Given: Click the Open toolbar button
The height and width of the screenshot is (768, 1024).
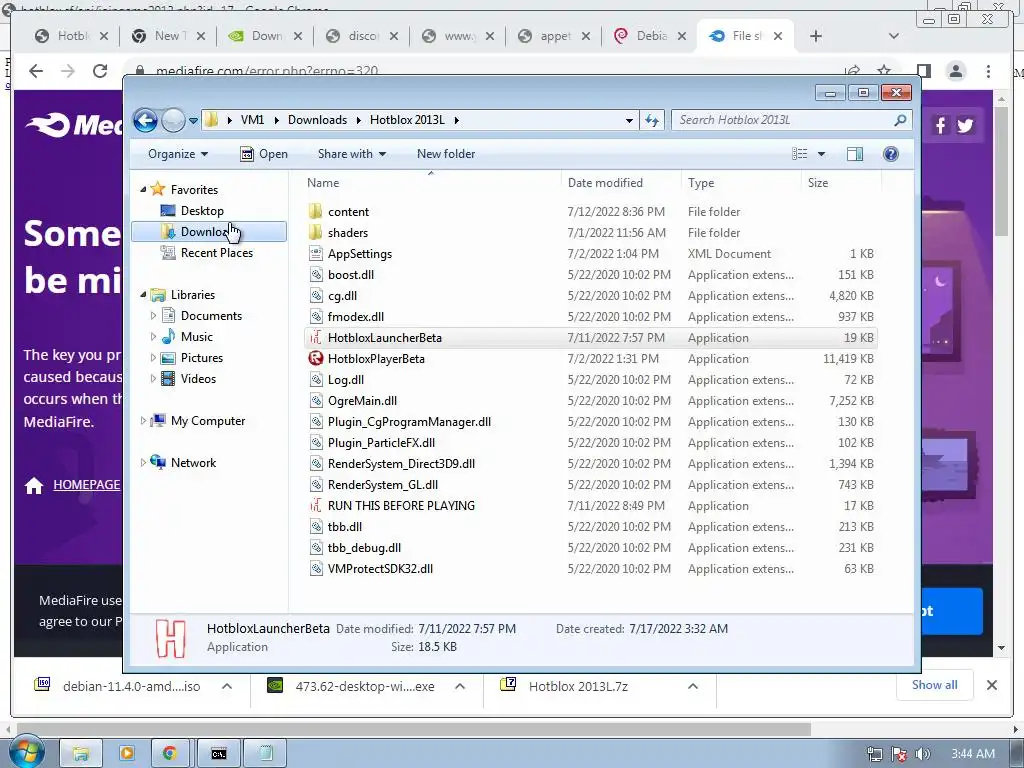Looking at the screenshot, I should (264, 154).
